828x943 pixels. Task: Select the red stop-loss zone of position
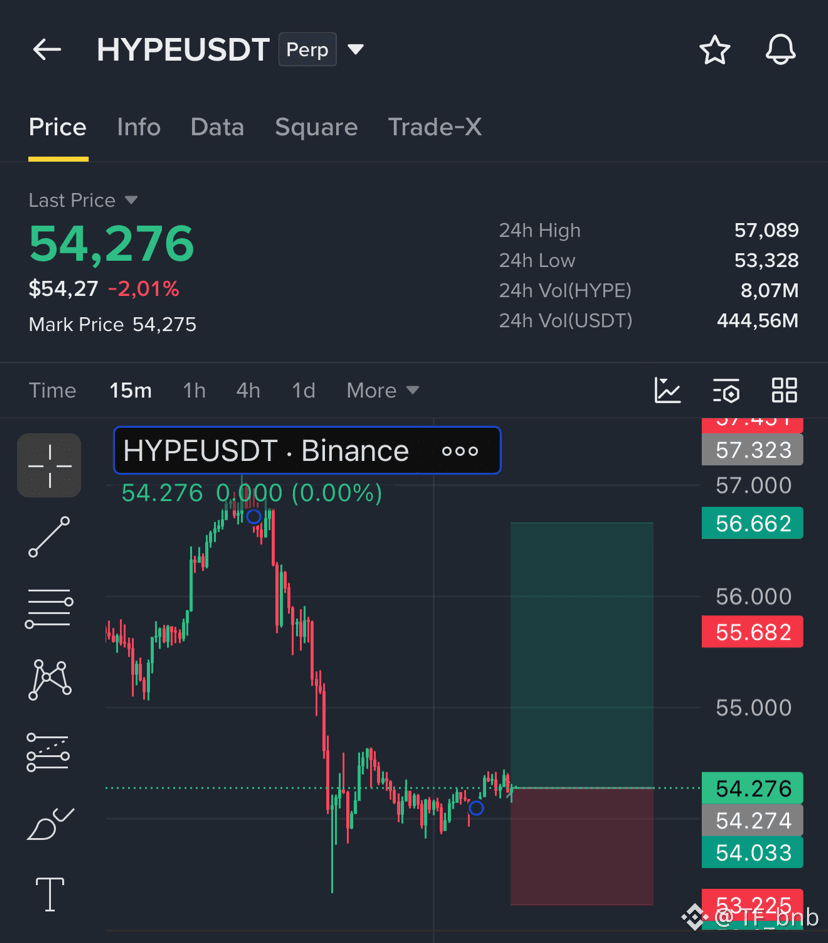tap(581, 846)
